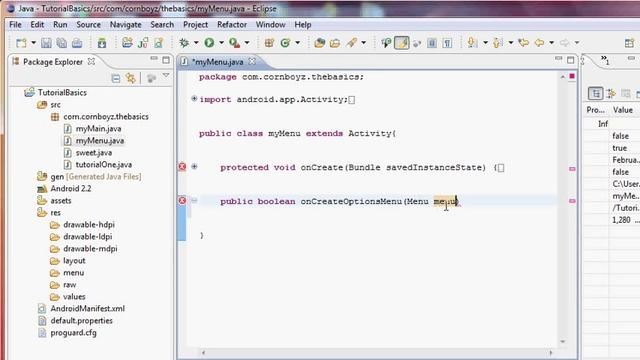Select the Android 2.2 library entry

coord(71,189)
